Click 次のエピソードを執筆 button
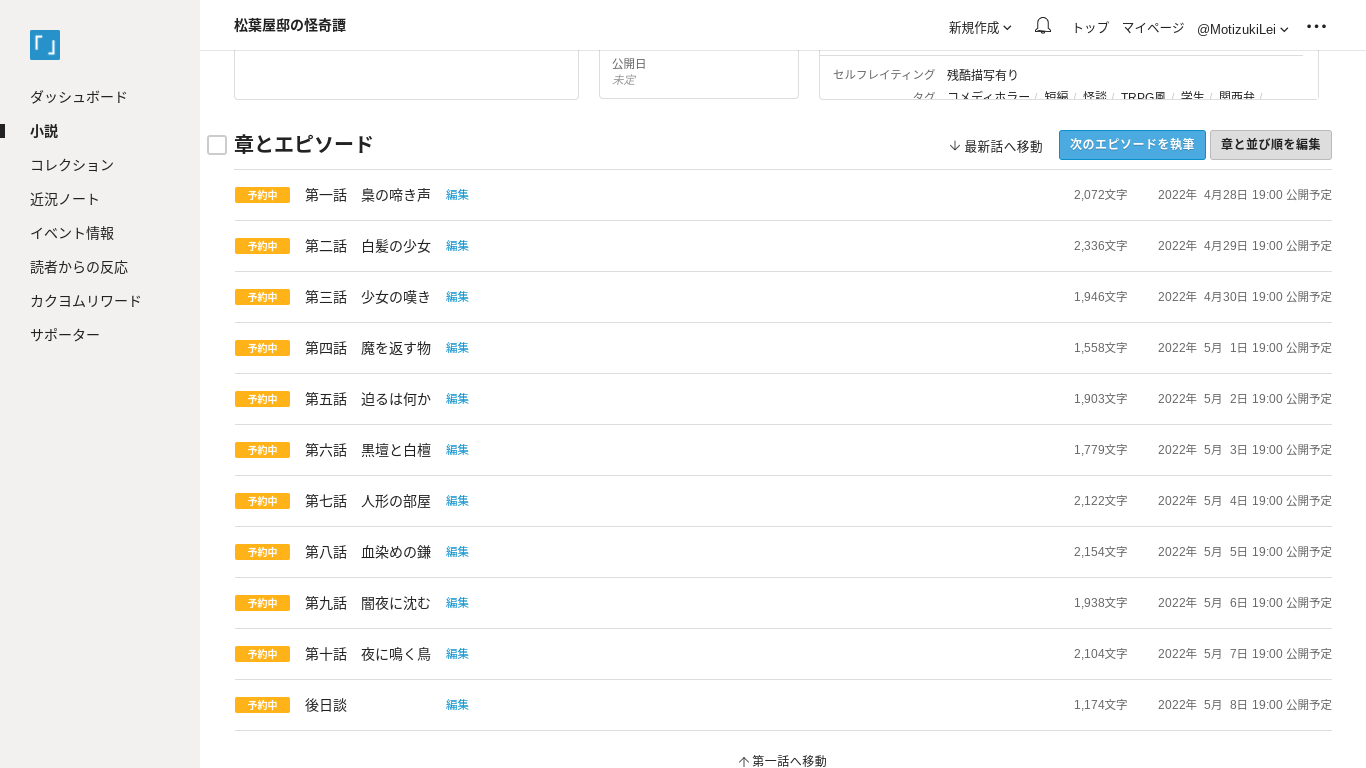 (x=1132, y=145)
